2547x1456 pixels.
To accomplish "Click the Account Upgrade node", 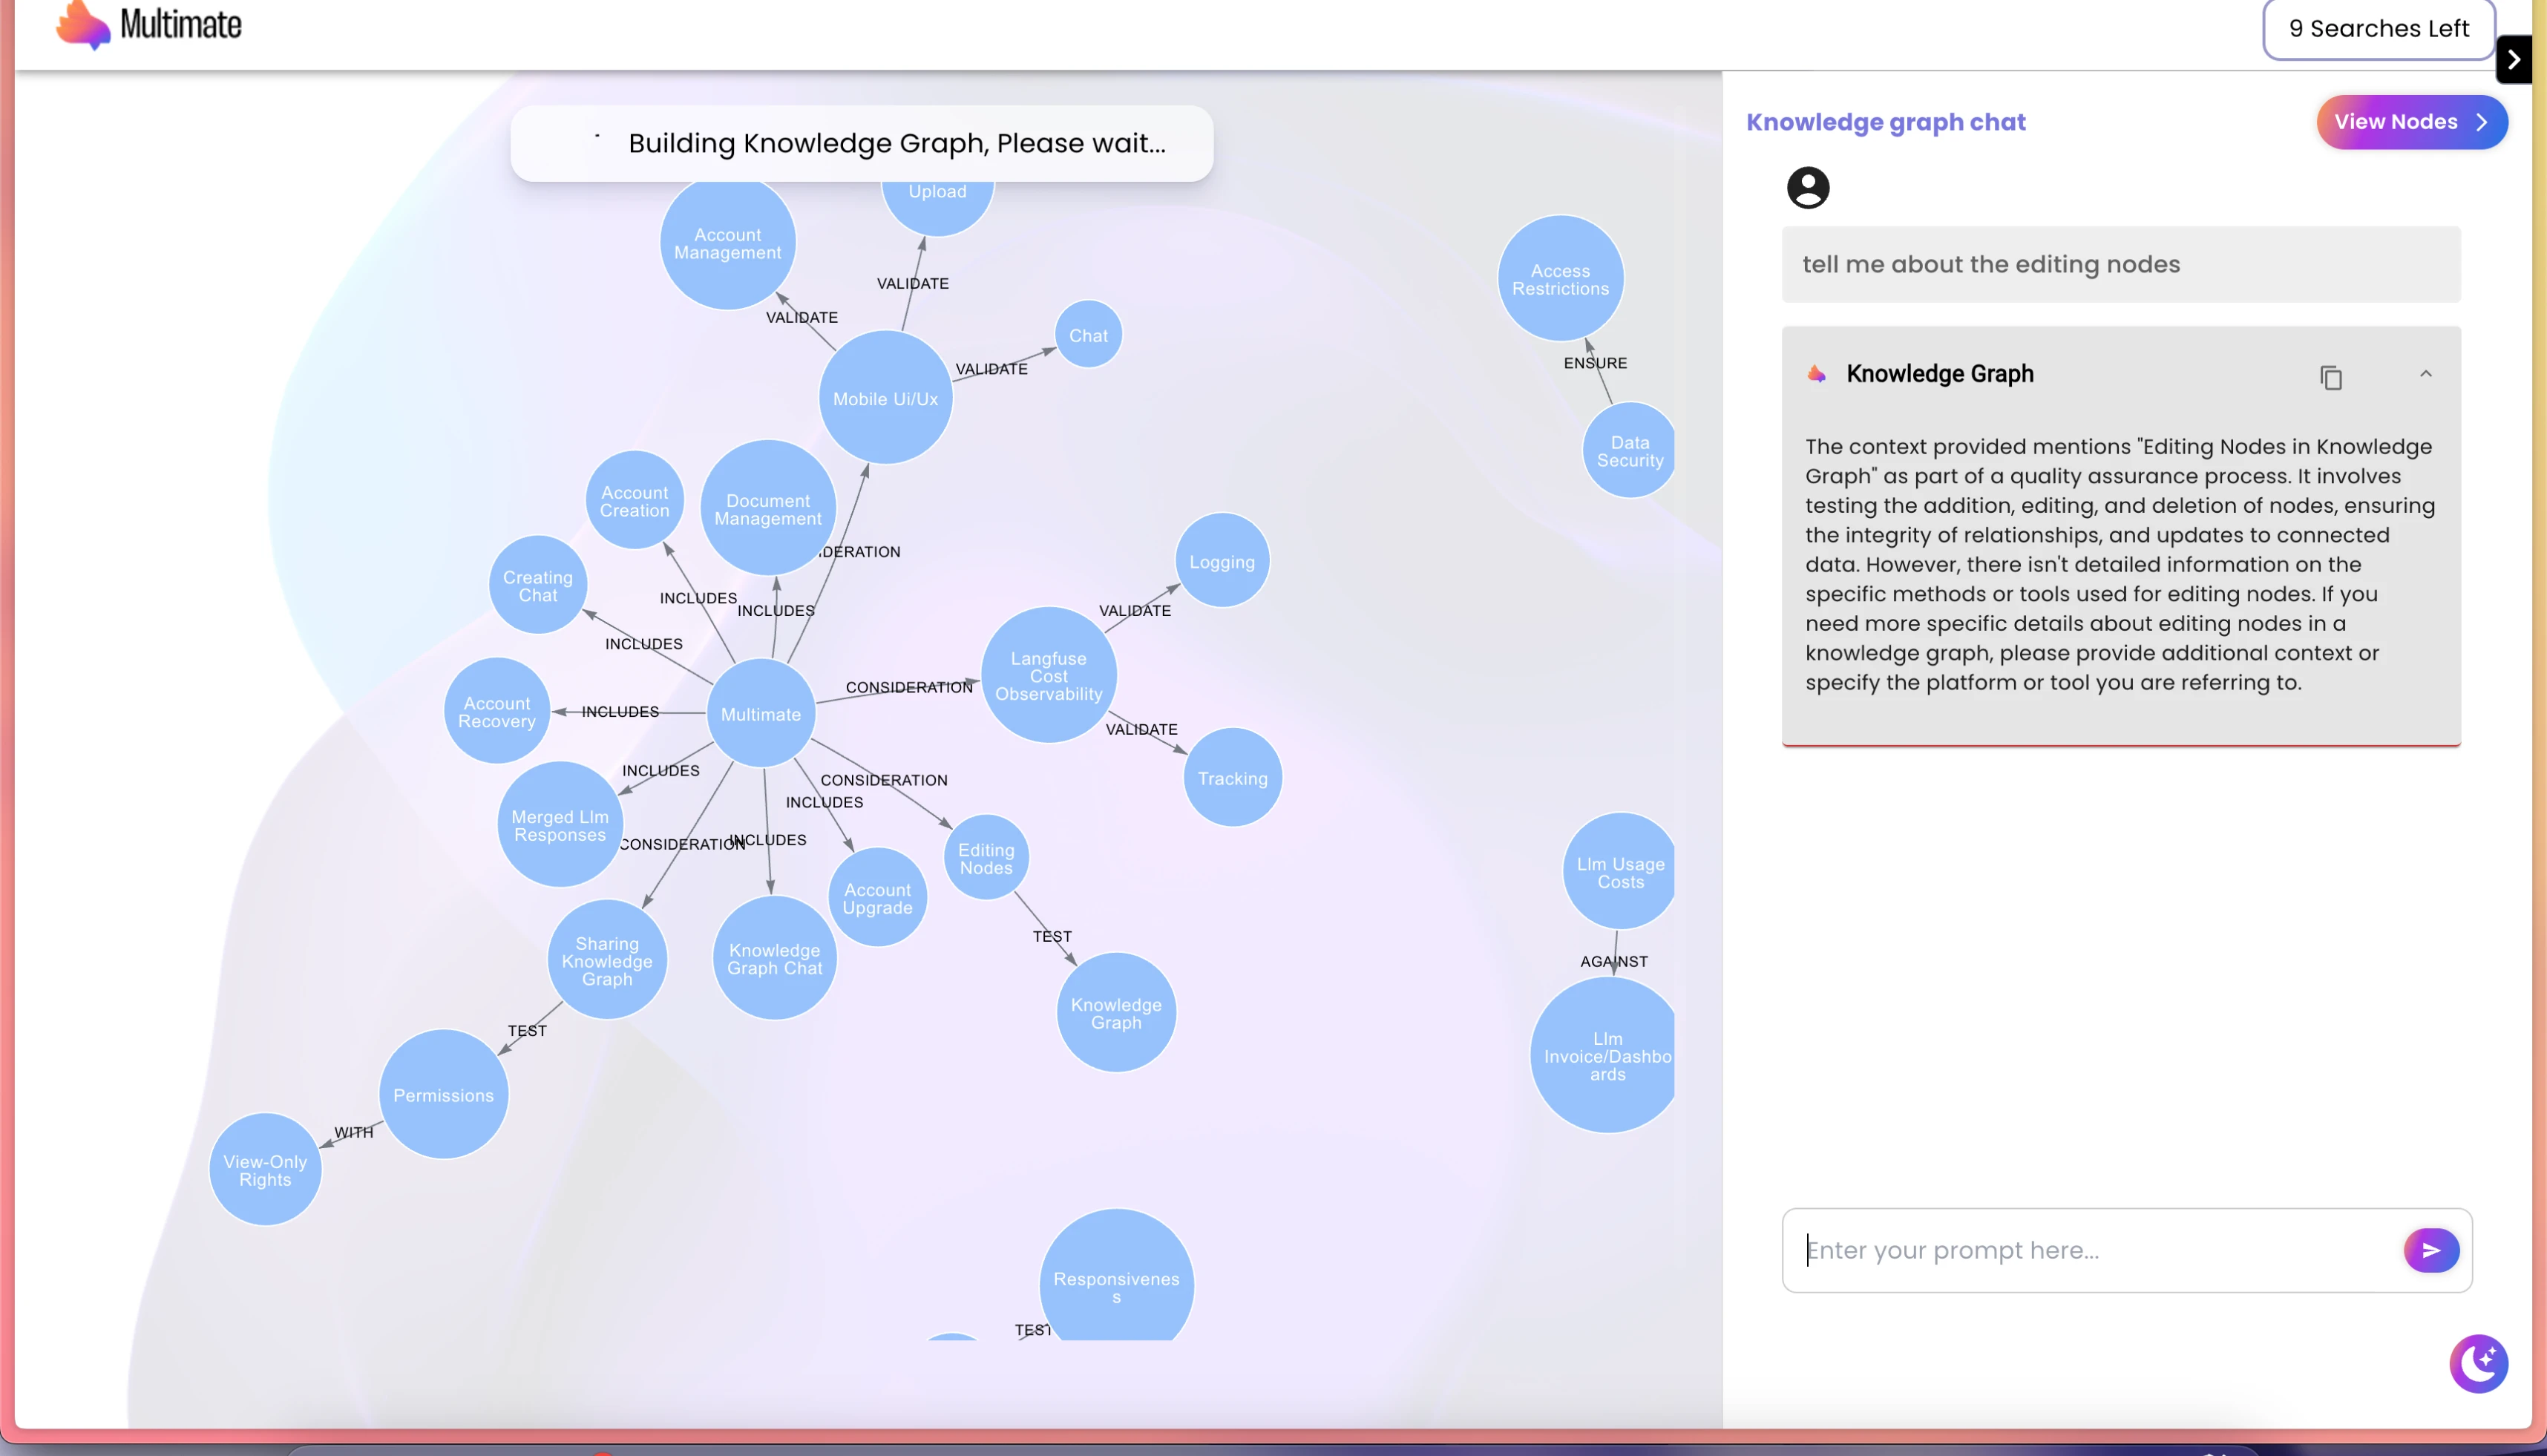I will 877,898.
